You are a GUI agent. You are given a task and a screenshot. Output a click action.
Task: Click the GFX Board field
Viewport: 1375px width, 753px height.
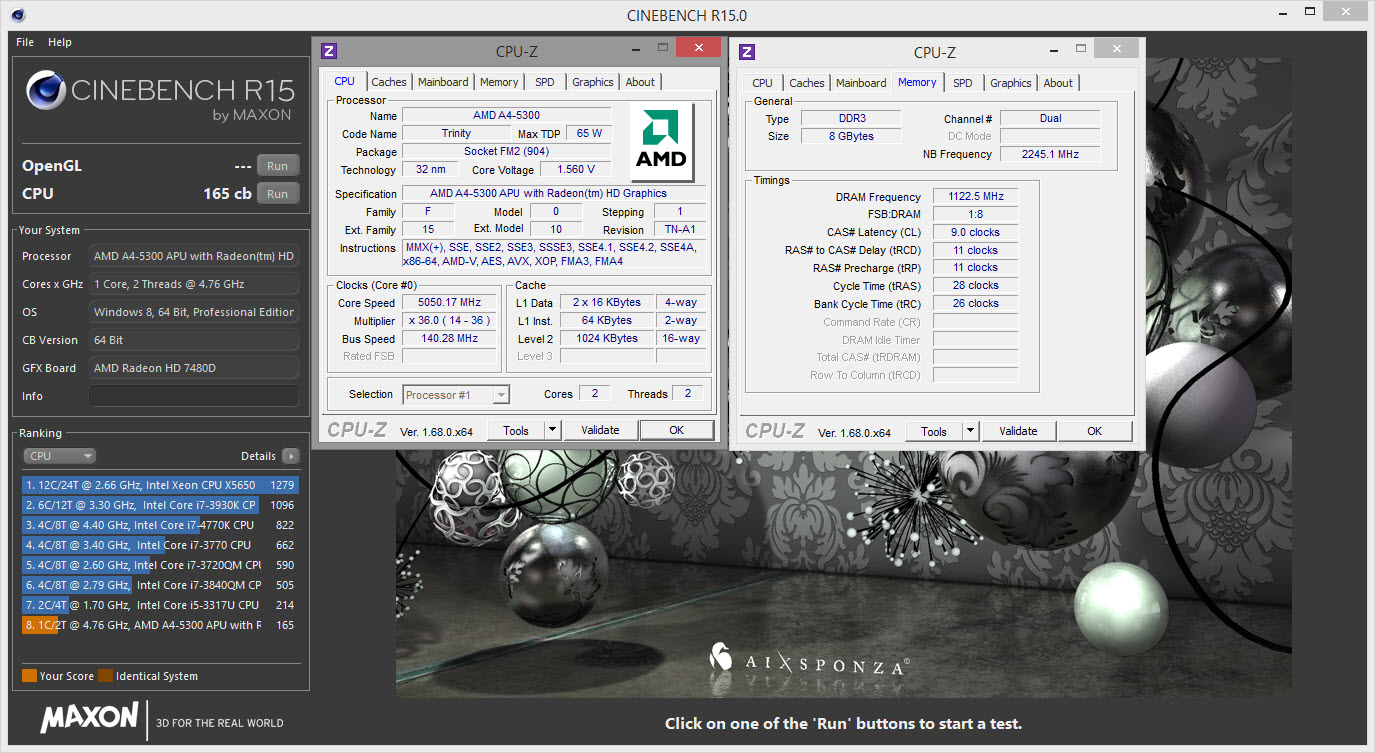[194, 368]
